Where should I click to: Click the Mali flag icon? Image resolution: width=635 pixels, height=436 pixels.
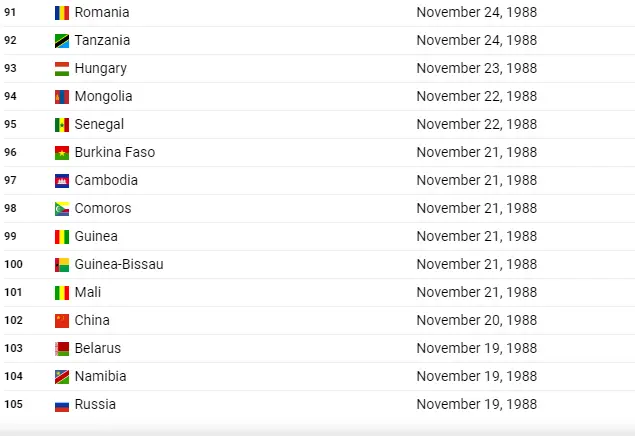[62, 293]
